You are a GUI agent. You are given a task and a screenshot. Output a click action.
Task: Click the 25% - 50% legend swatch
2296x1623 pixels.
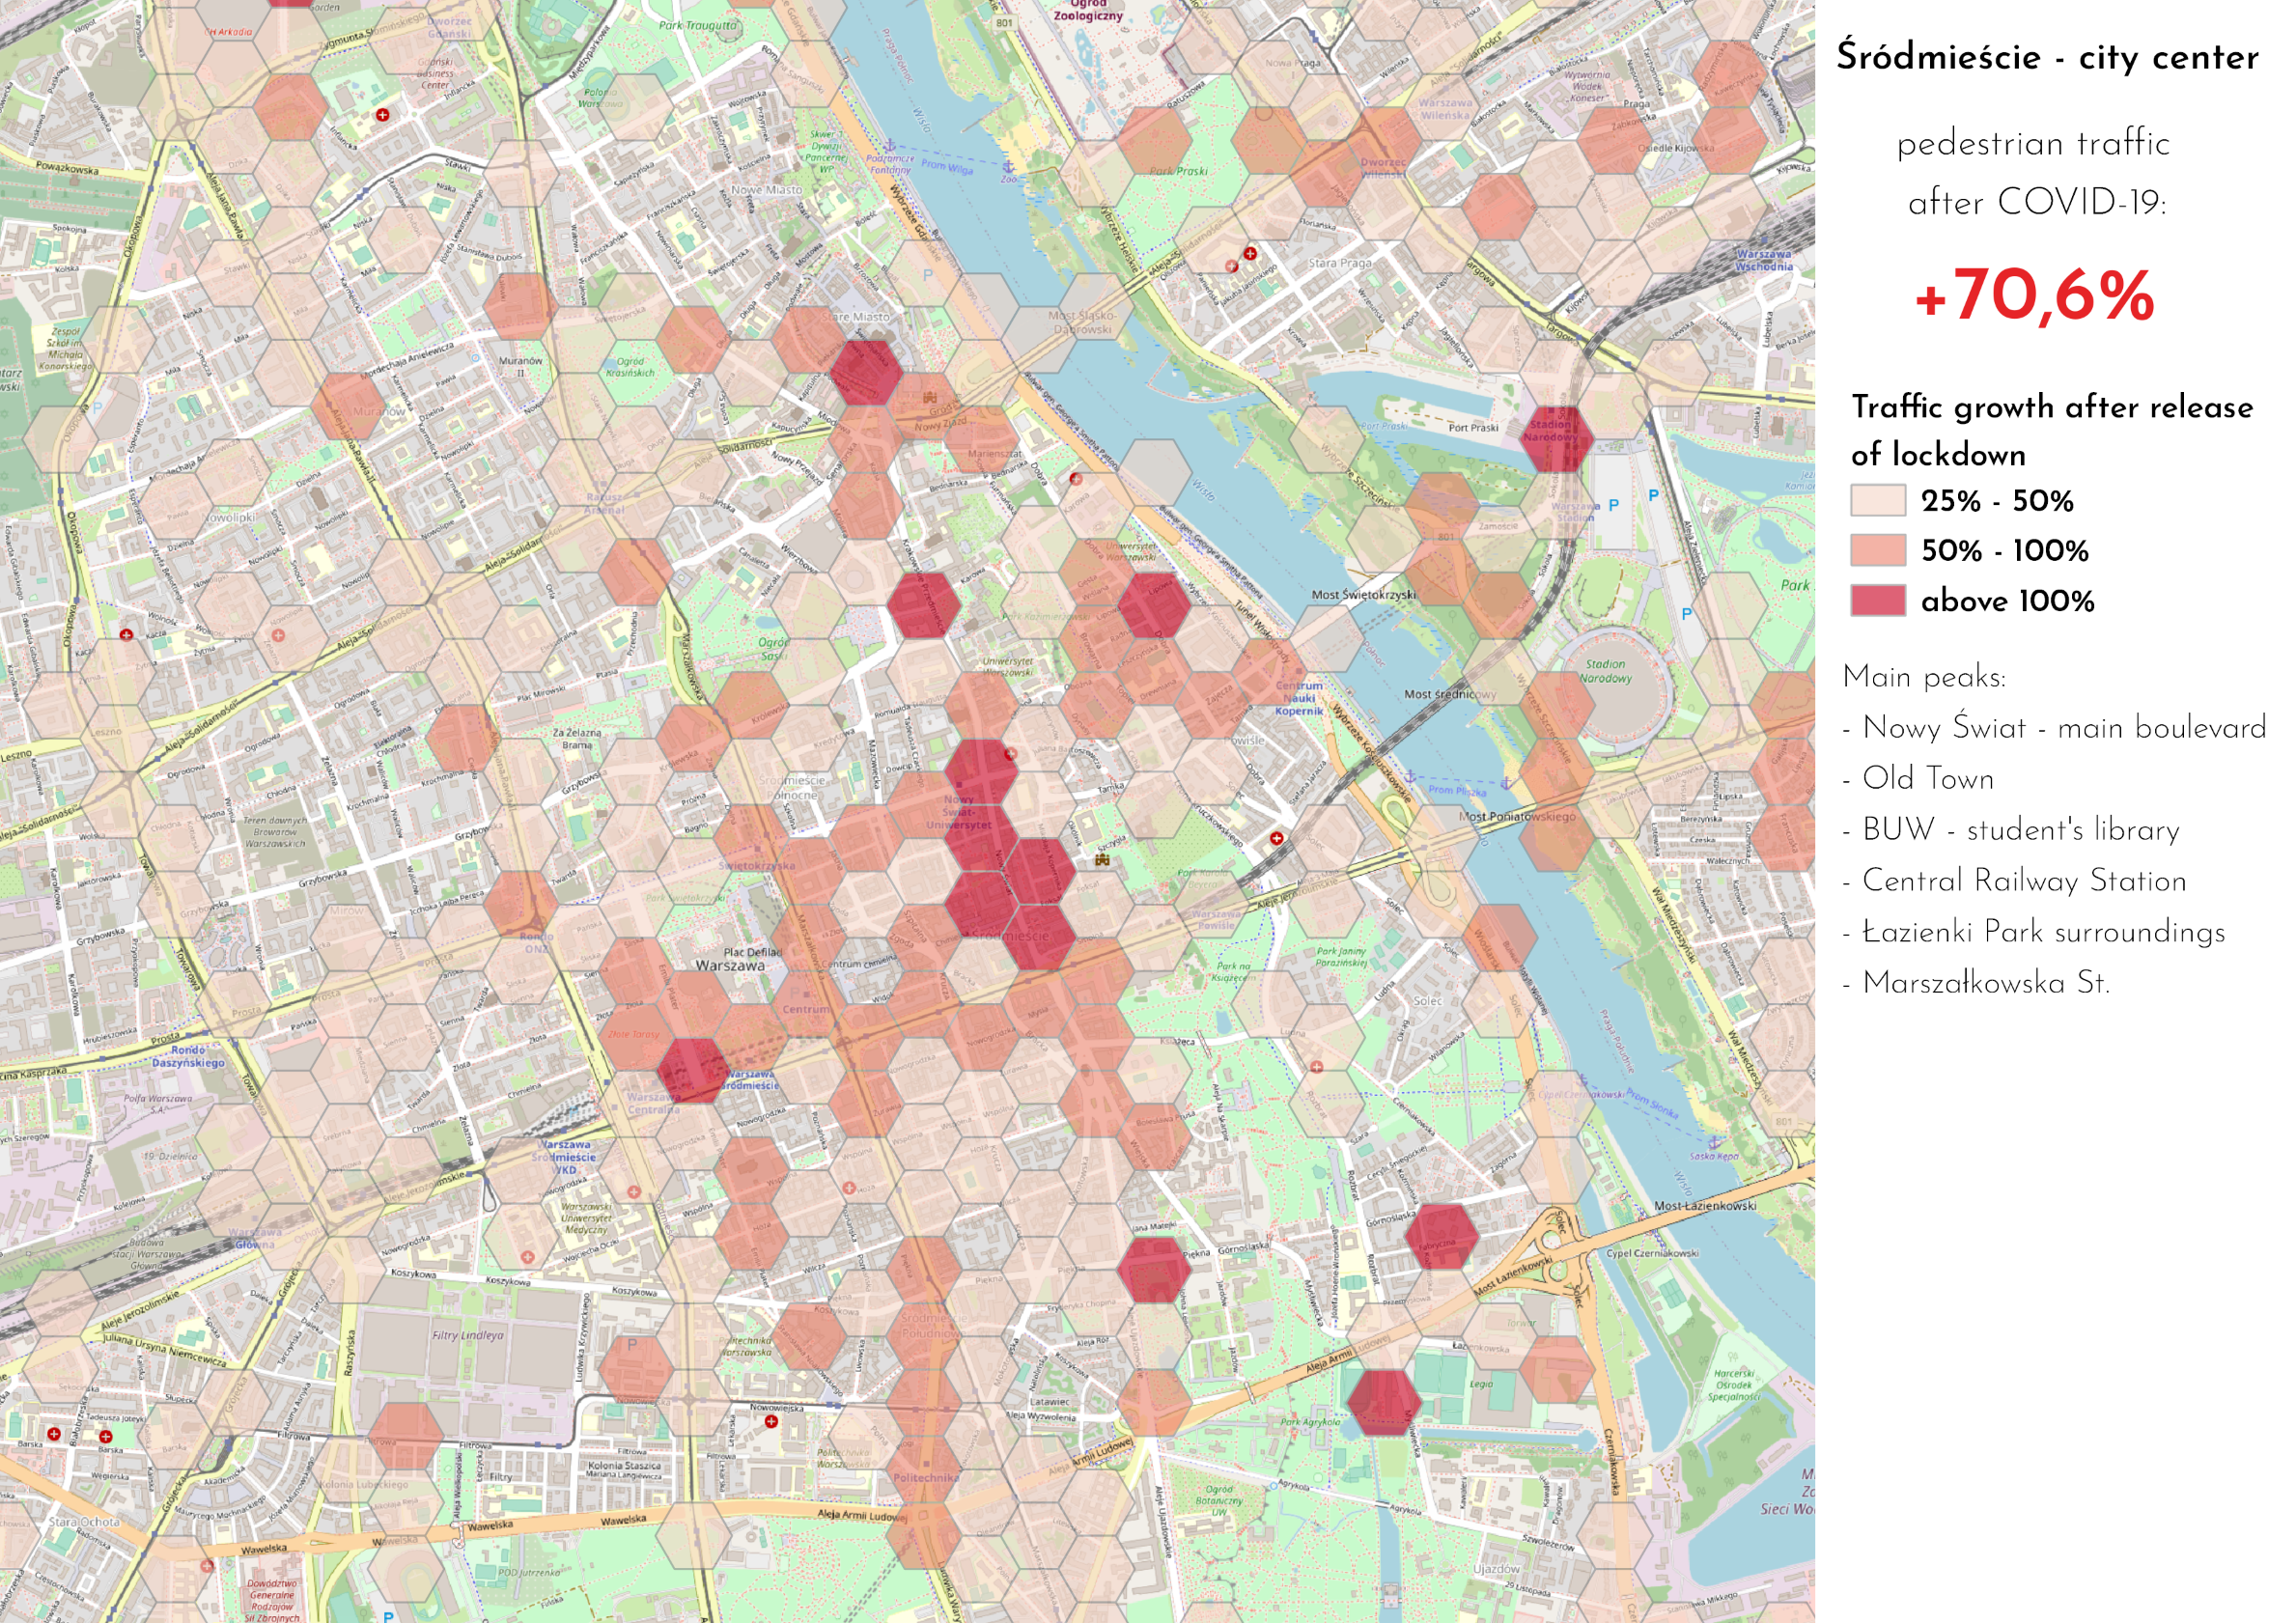click(x=1877, y=500)
